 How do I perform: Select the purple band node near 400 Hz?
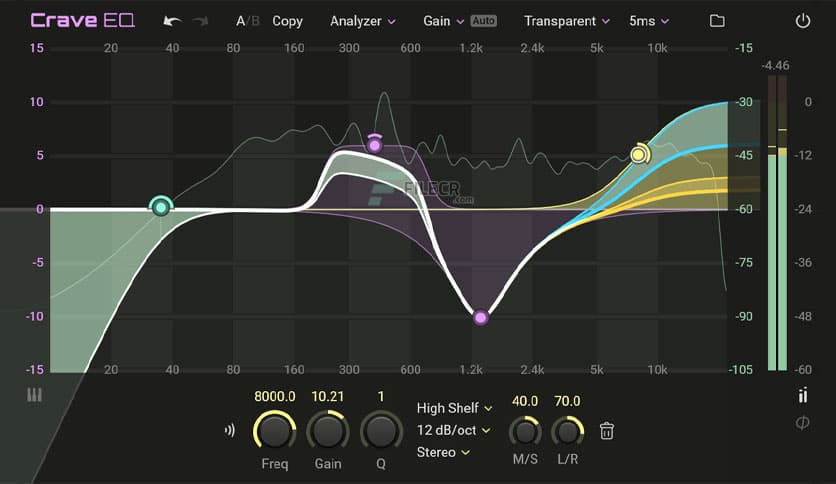(x=375, y=145)
